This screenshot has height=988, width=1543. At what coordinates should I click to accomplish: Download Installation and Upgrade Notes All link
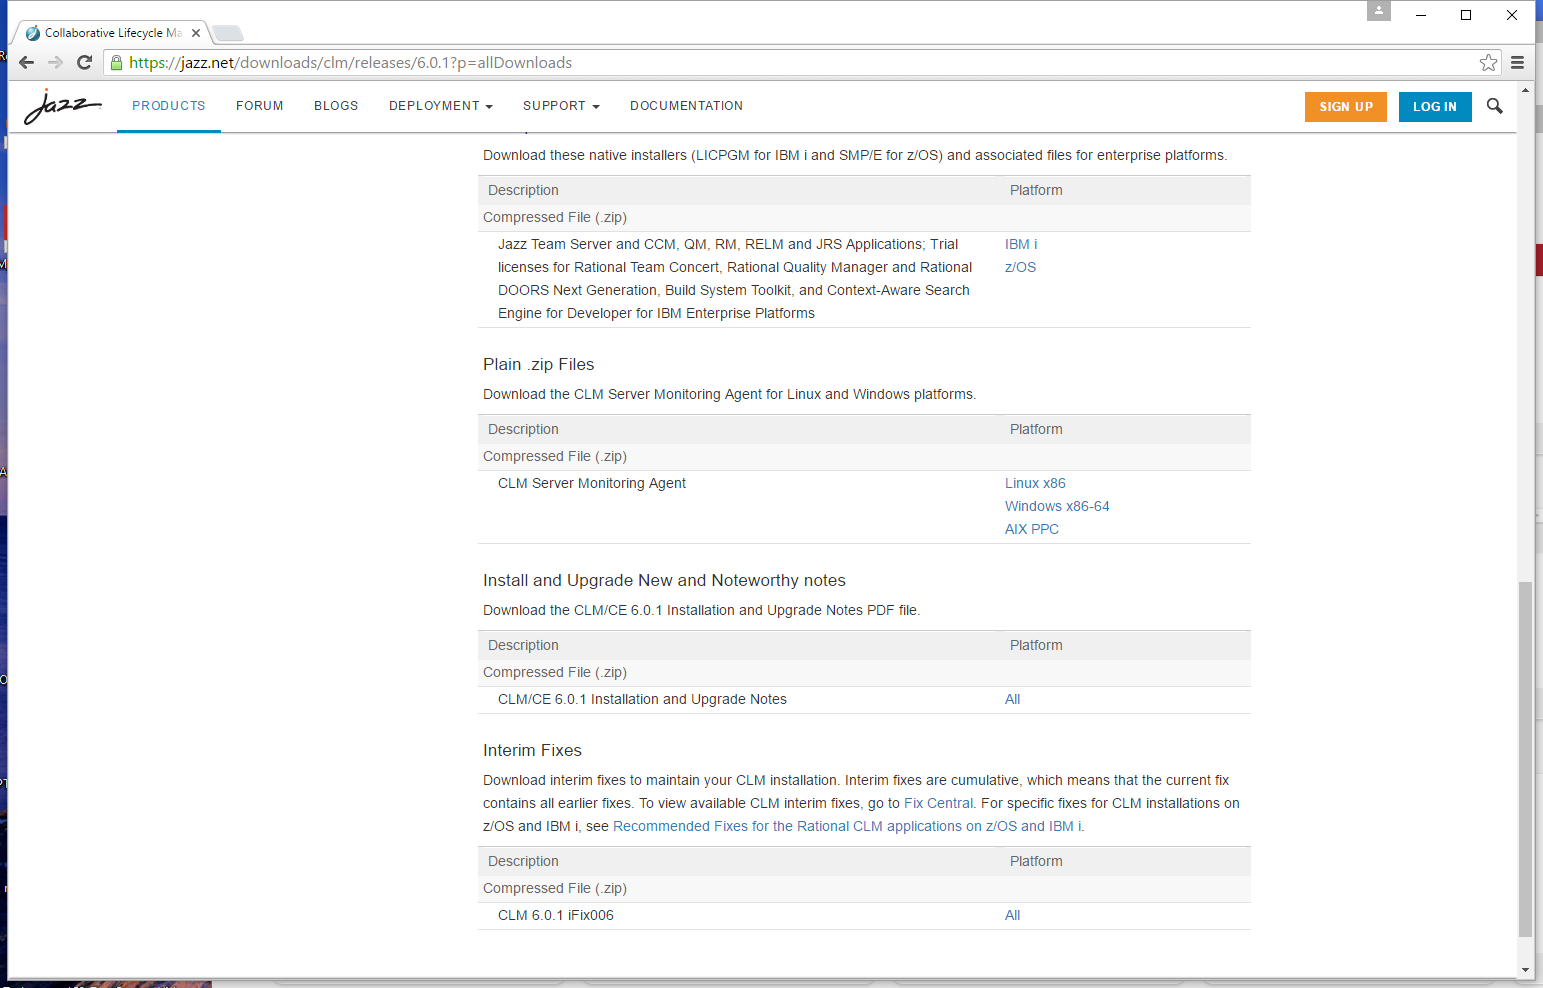click(x=1013, y=699)
